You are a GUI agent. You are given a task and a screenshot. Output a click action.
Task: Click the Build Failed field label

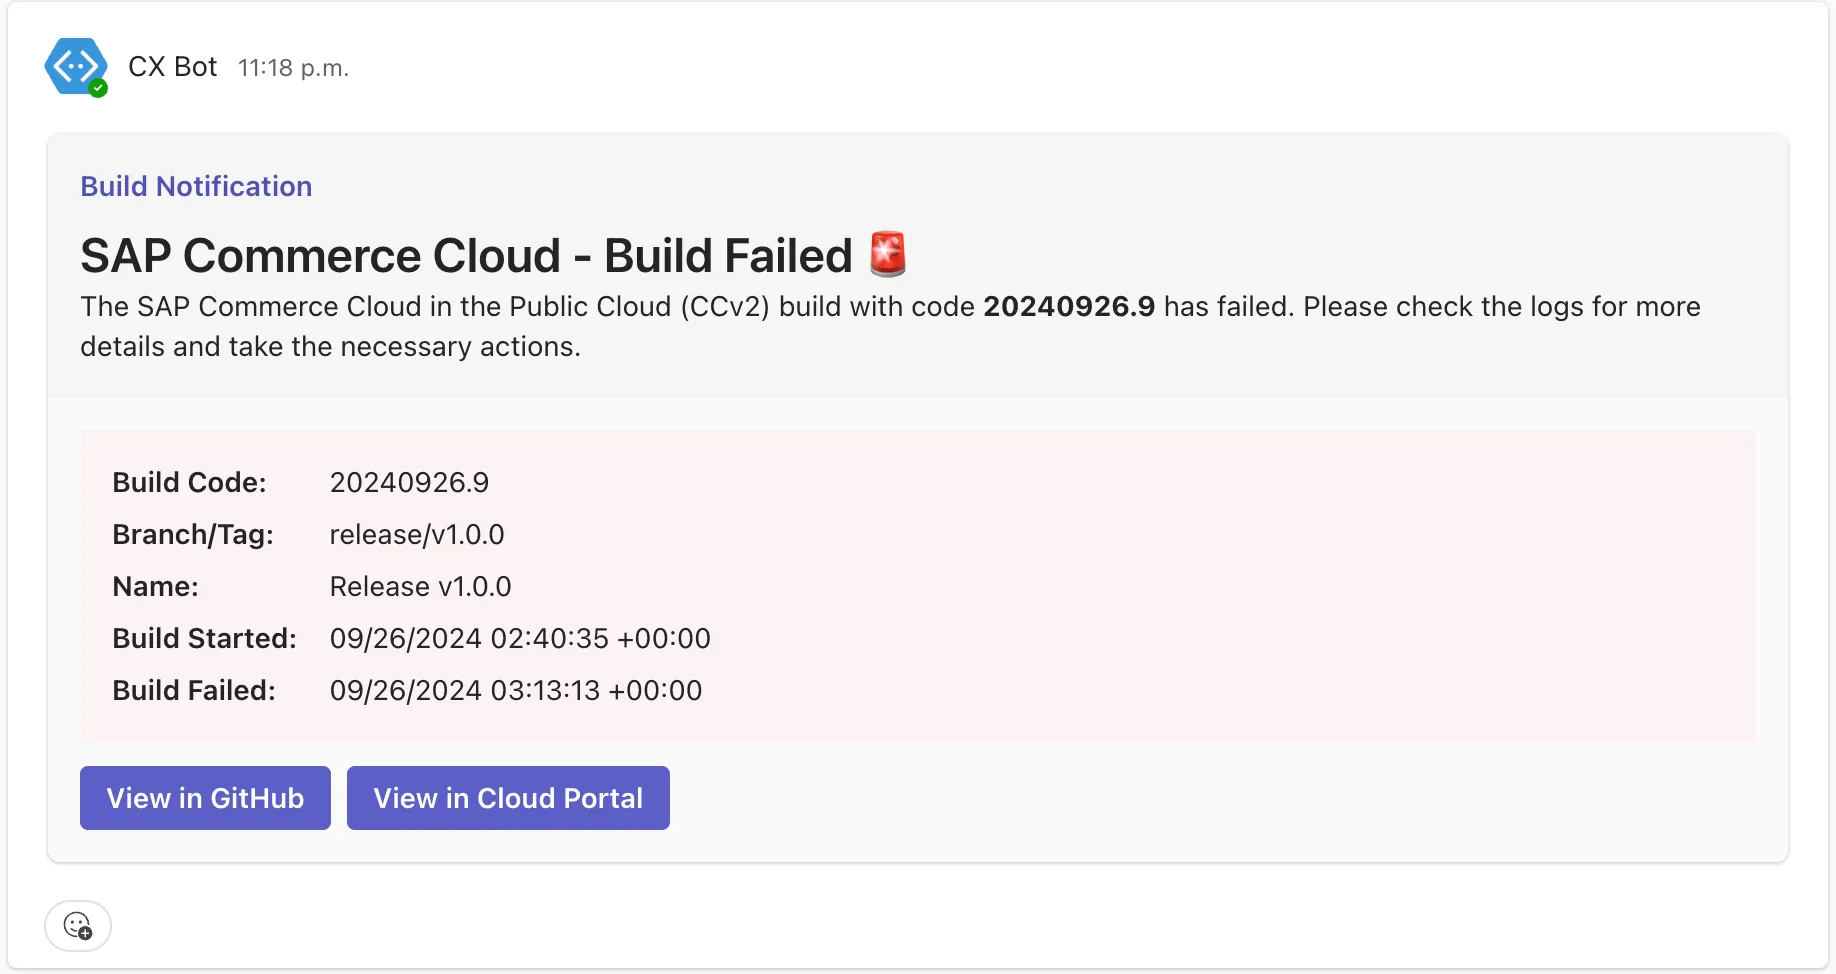click(194, 690)
